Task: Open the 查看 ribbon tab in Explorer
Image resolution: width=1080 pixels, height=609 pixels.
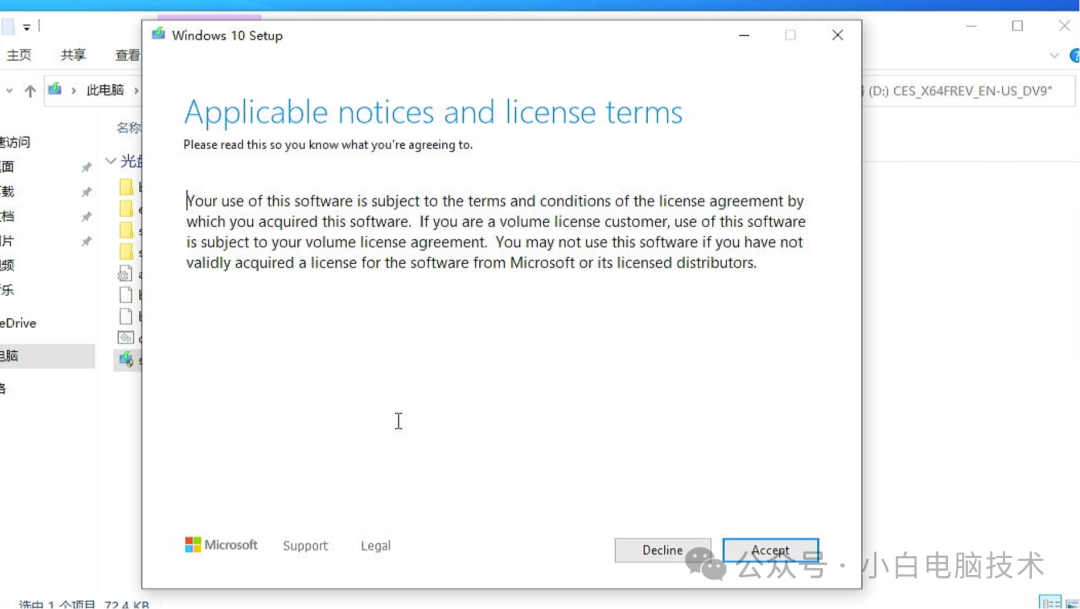Action: [x=127, y=55]
